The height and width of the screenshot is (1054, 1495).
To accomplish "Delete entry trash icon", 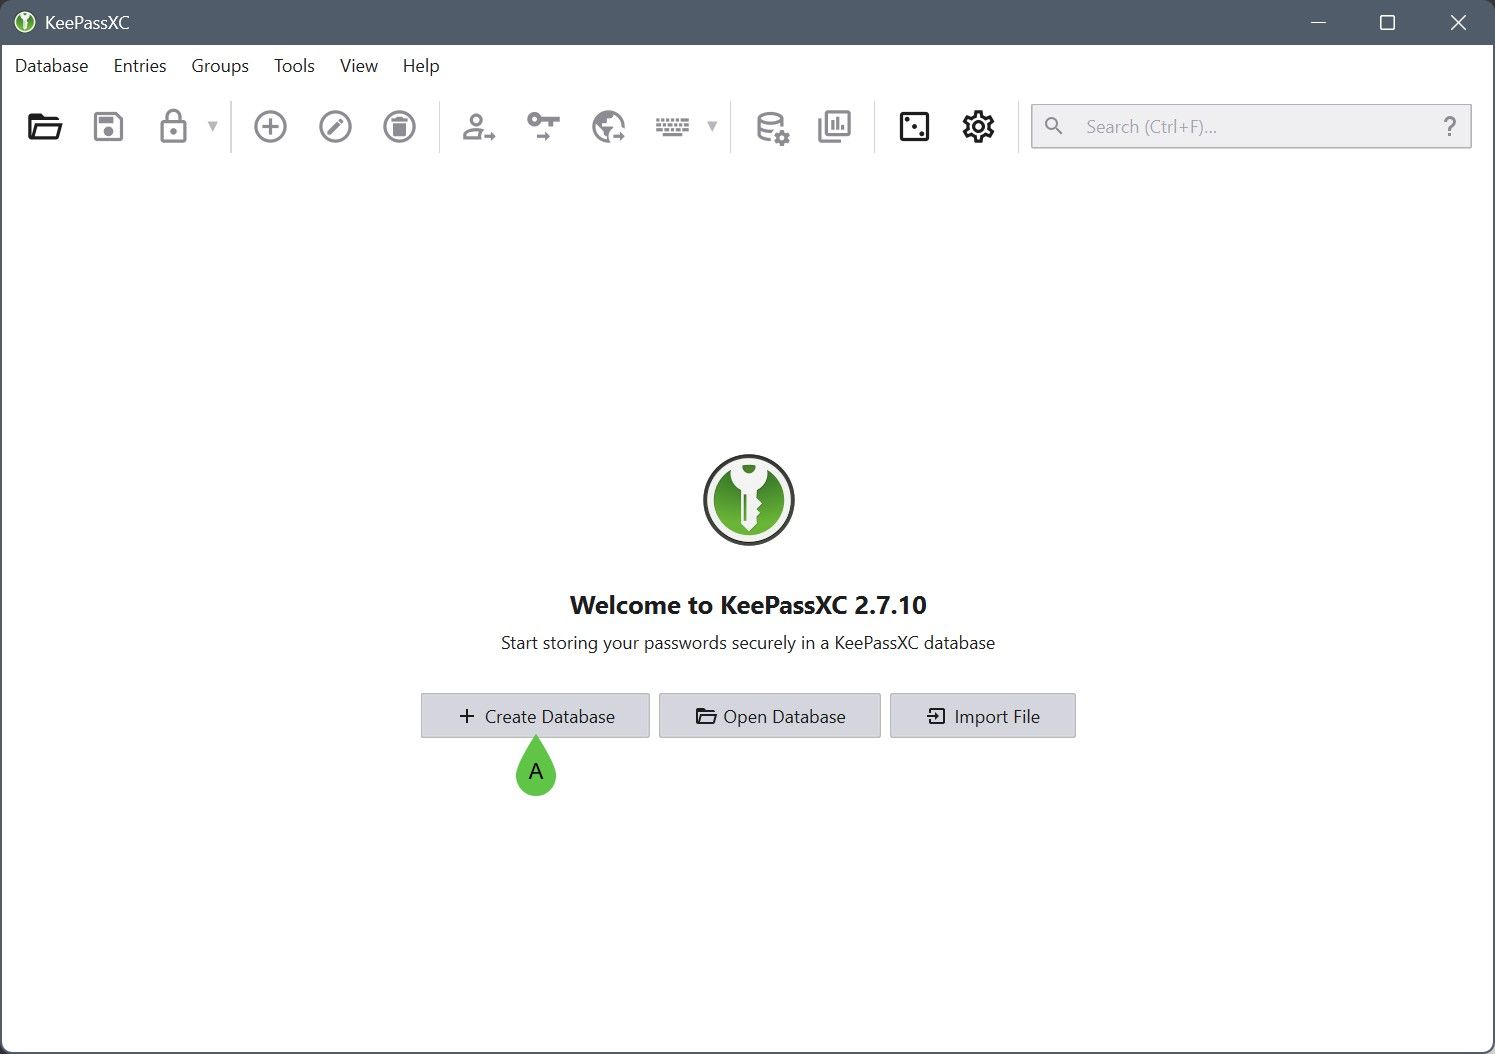I will pyautogui.click(x=399, y=127).
